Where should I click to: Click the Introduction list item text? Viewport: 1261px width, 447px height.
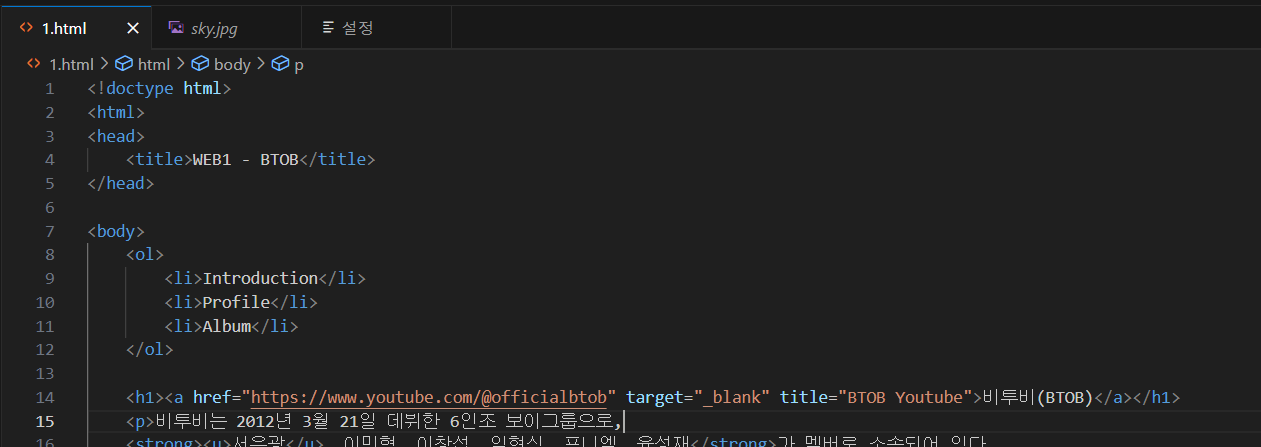click(x=261, y=278)
